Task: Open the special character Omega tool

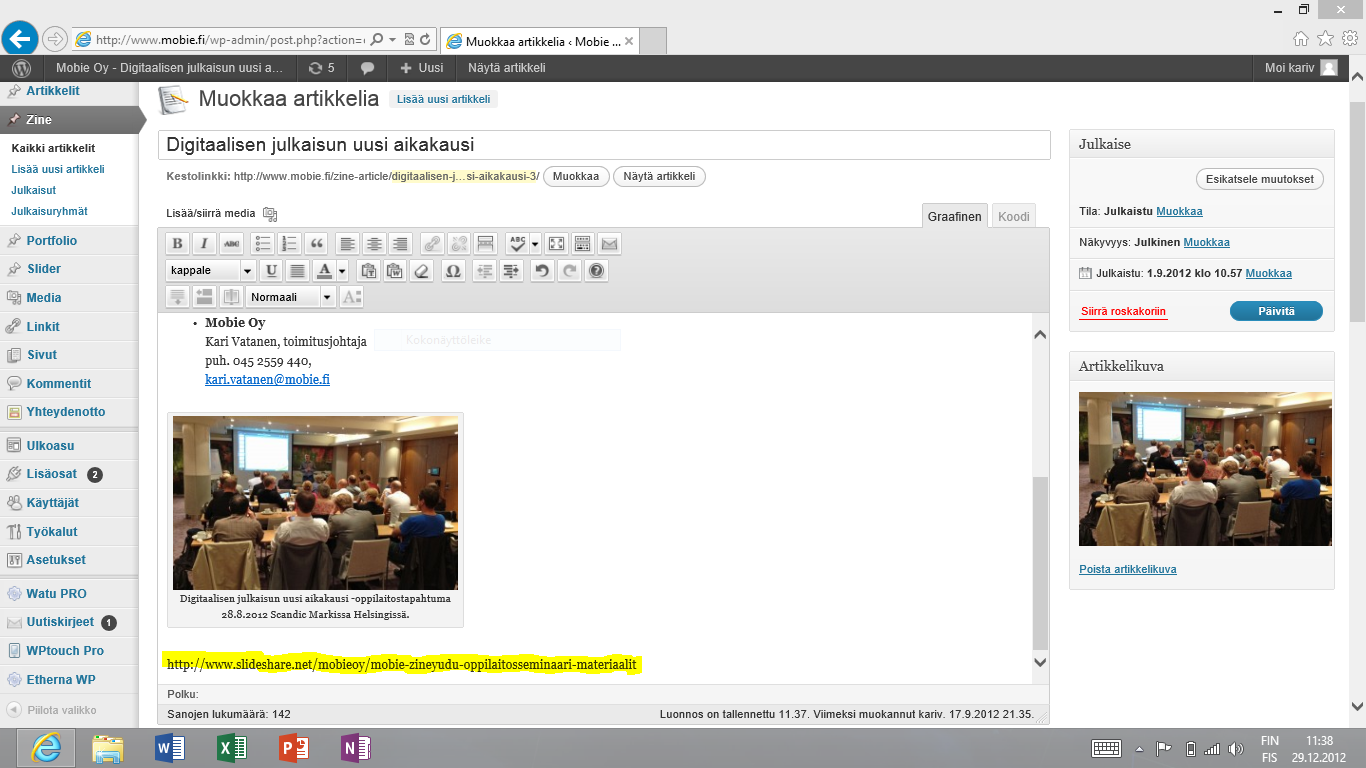Action: [x=453, y=271]
